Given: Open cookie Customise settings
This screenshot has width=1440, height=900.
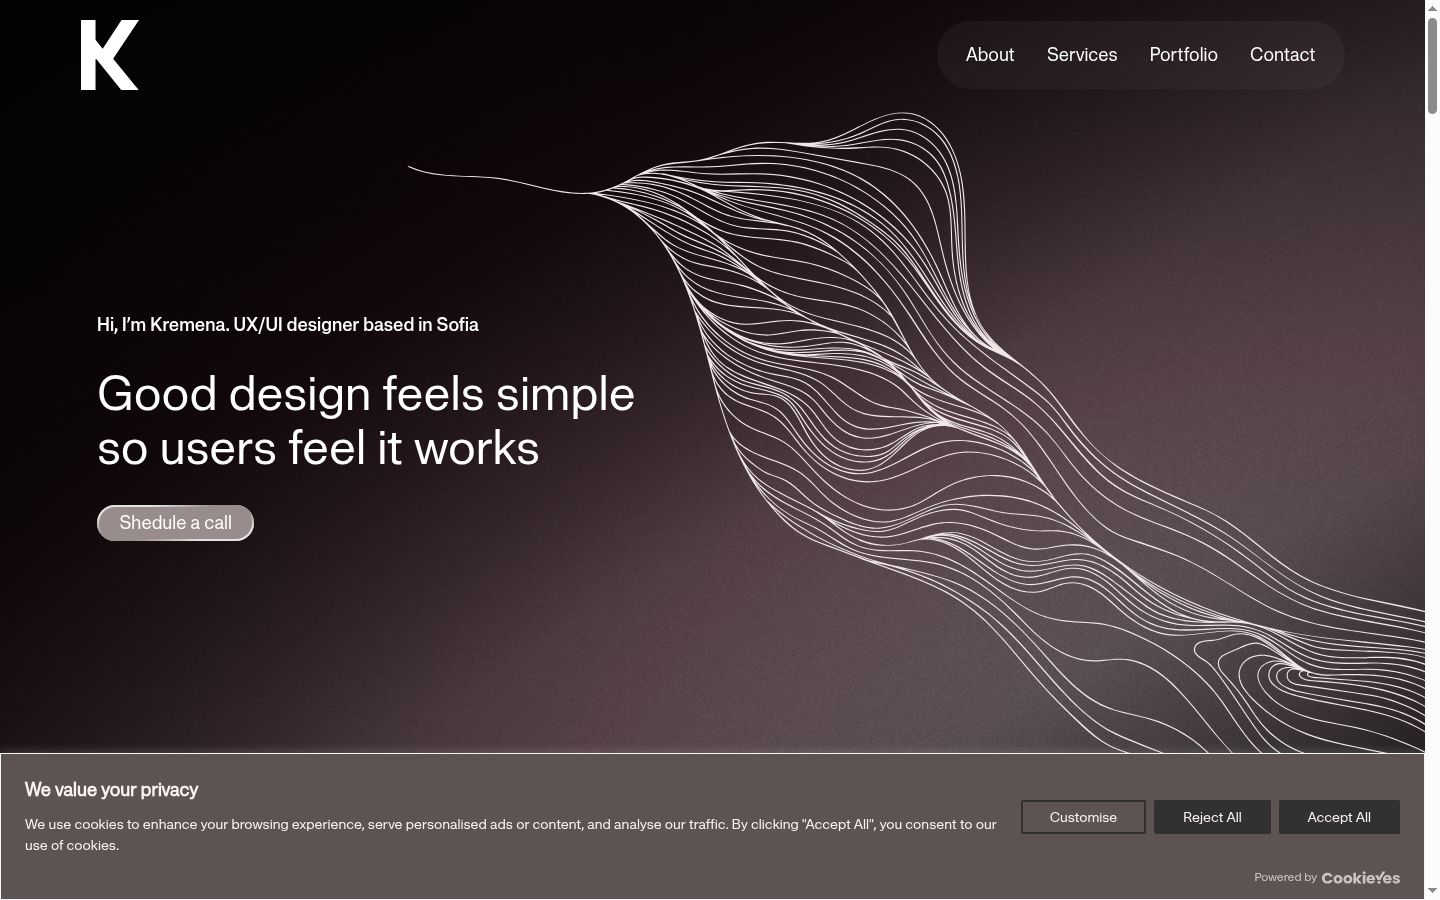Looking at the screenshot, I should [1083, 817].
